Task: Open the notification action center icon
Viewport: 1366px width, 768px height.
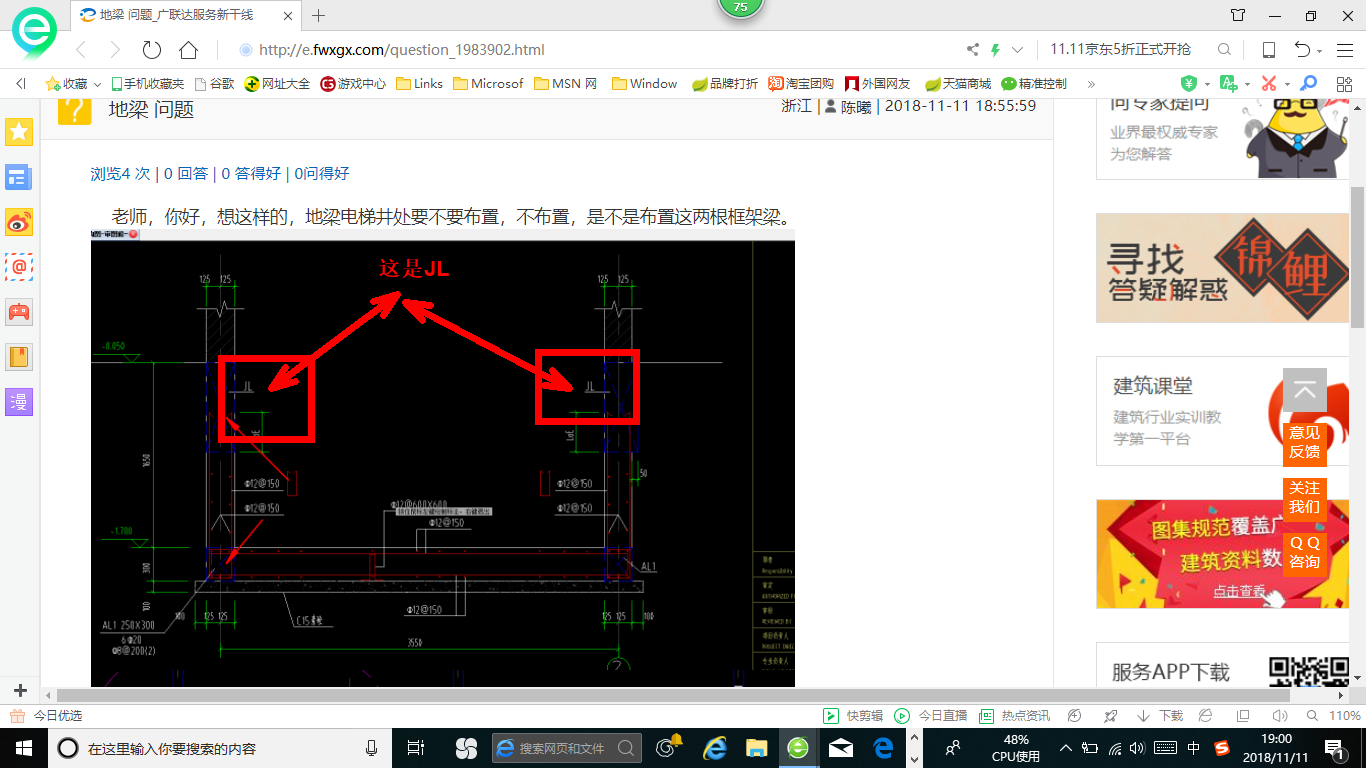Action: [1336, 748]
